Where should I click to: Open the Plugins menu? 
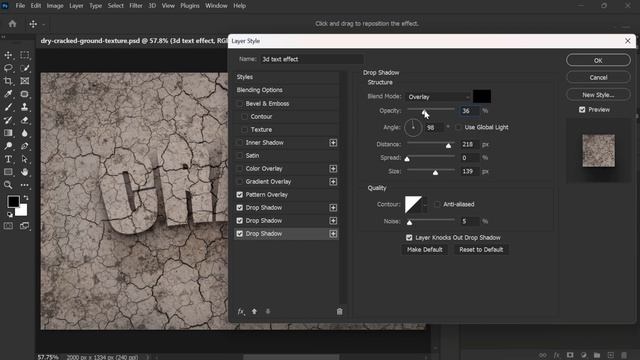coord(190,6)
